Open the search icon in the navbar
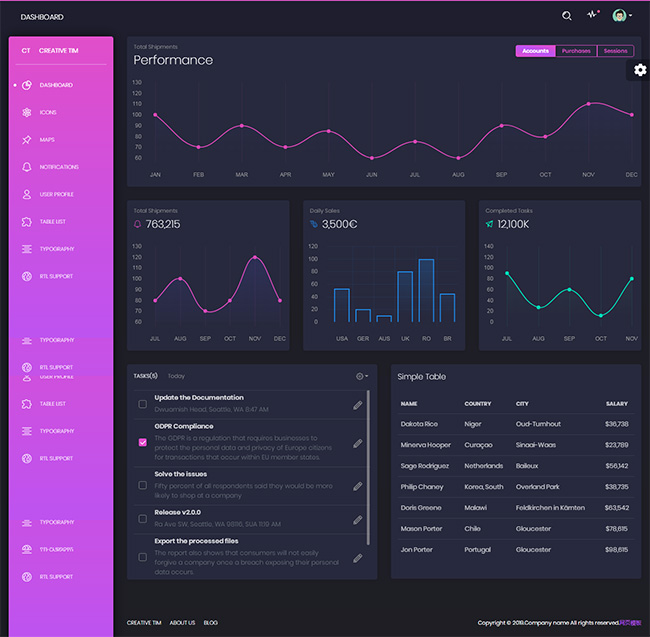The image size is (650, 637). [x=567, y=16]
